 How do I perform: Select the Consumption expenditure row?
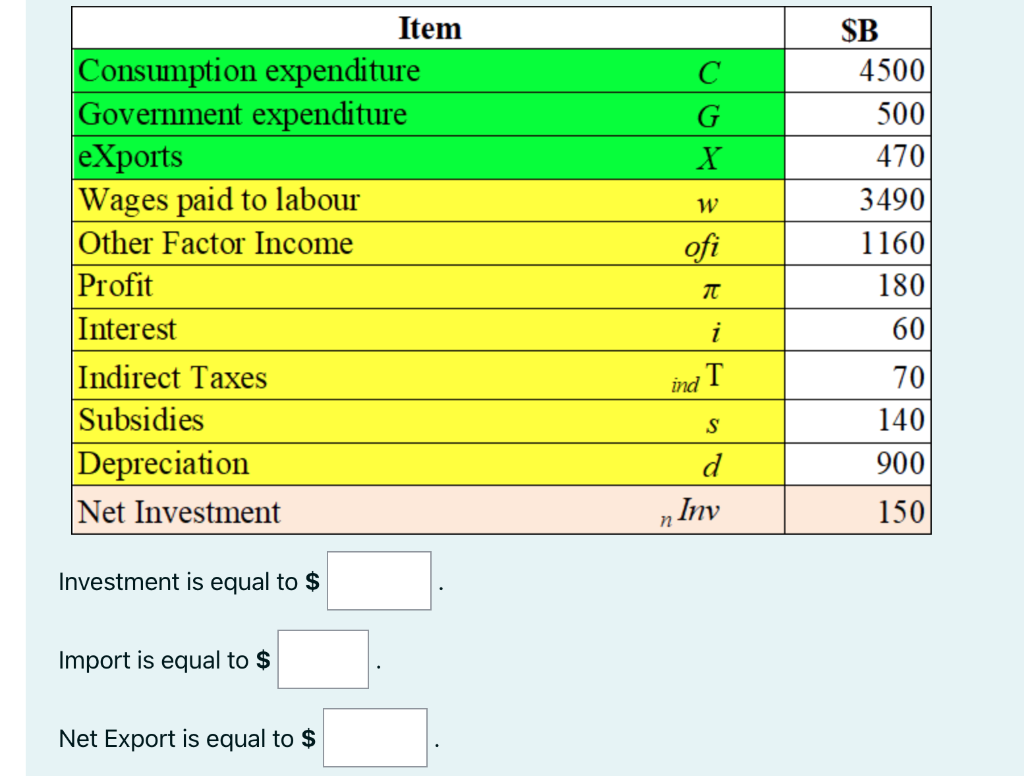click(300, 71)
